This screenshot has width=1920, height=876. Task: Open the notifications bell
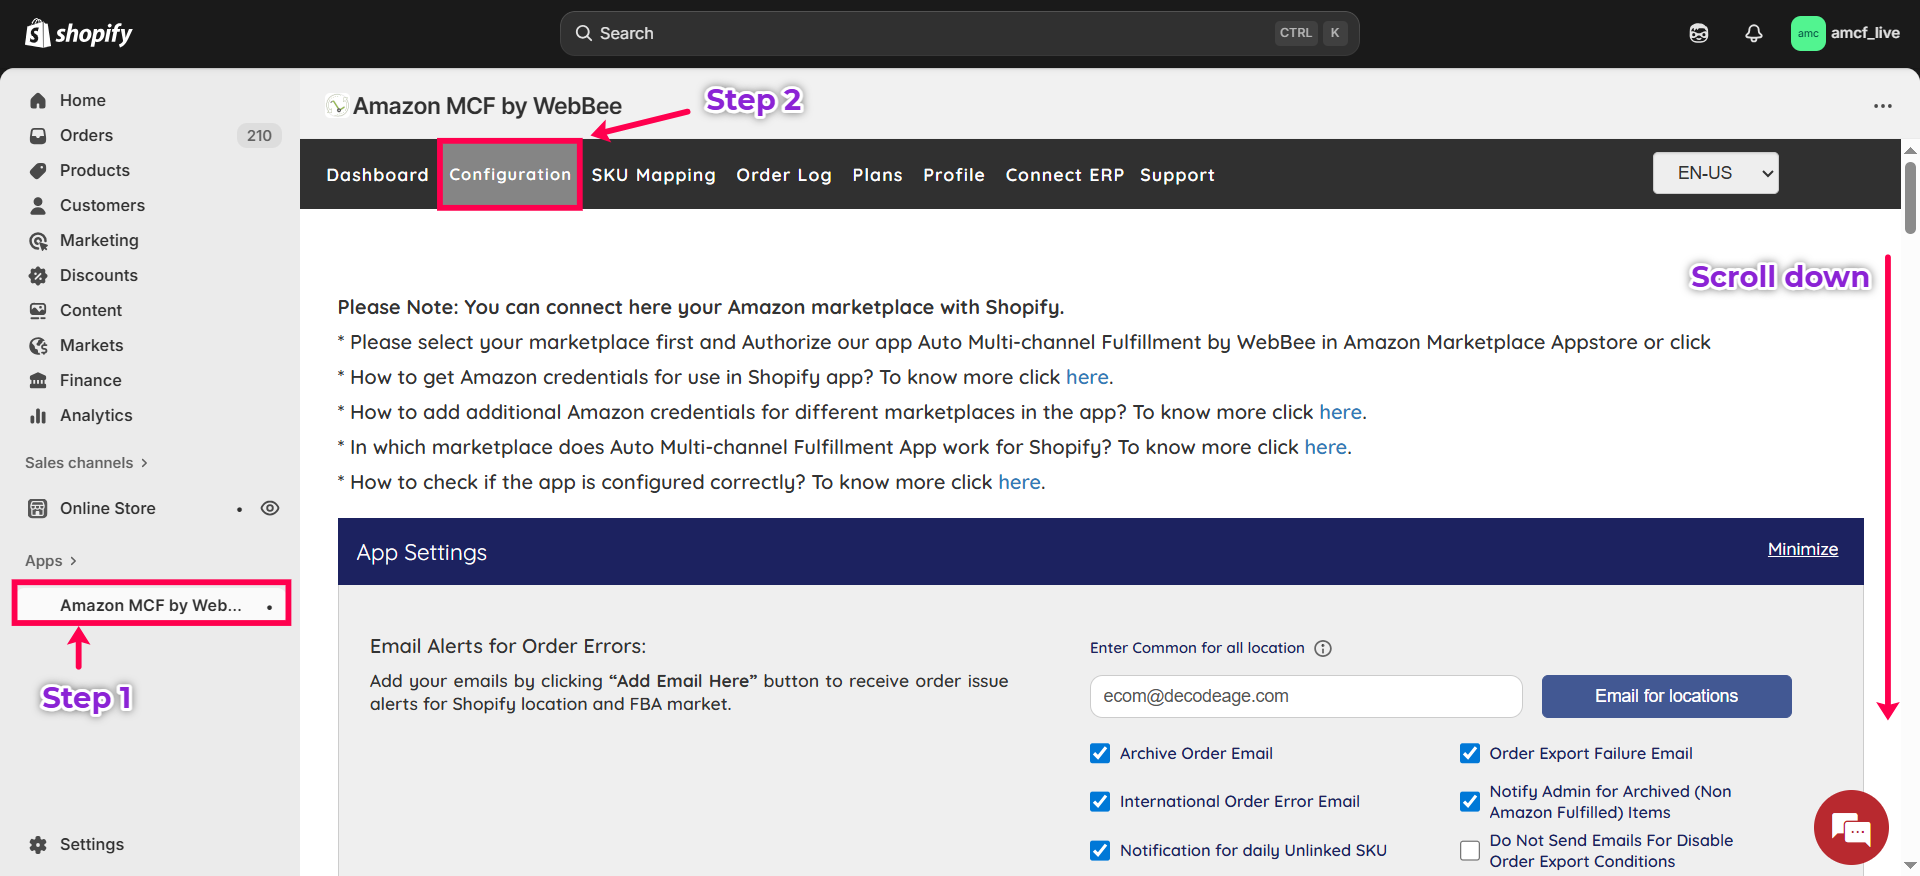point(1753,33)
